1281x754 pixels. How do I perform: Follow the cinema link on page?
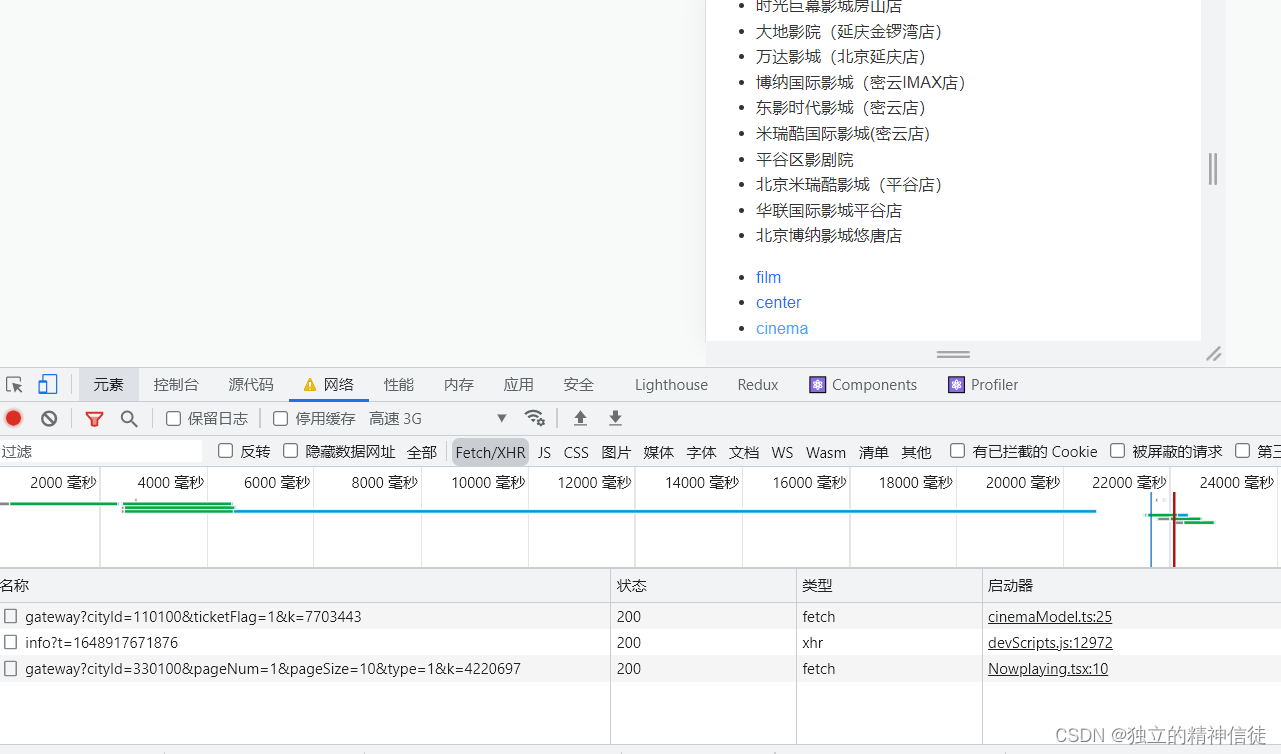[x=782, y=328]
